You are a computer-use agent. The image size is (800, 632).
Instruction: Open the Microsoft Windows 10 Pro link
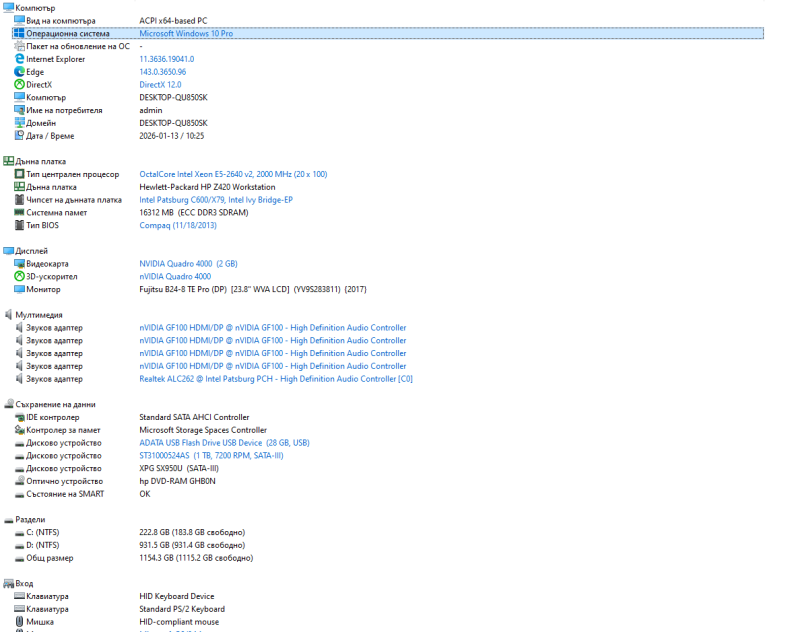tap(186, 33)
